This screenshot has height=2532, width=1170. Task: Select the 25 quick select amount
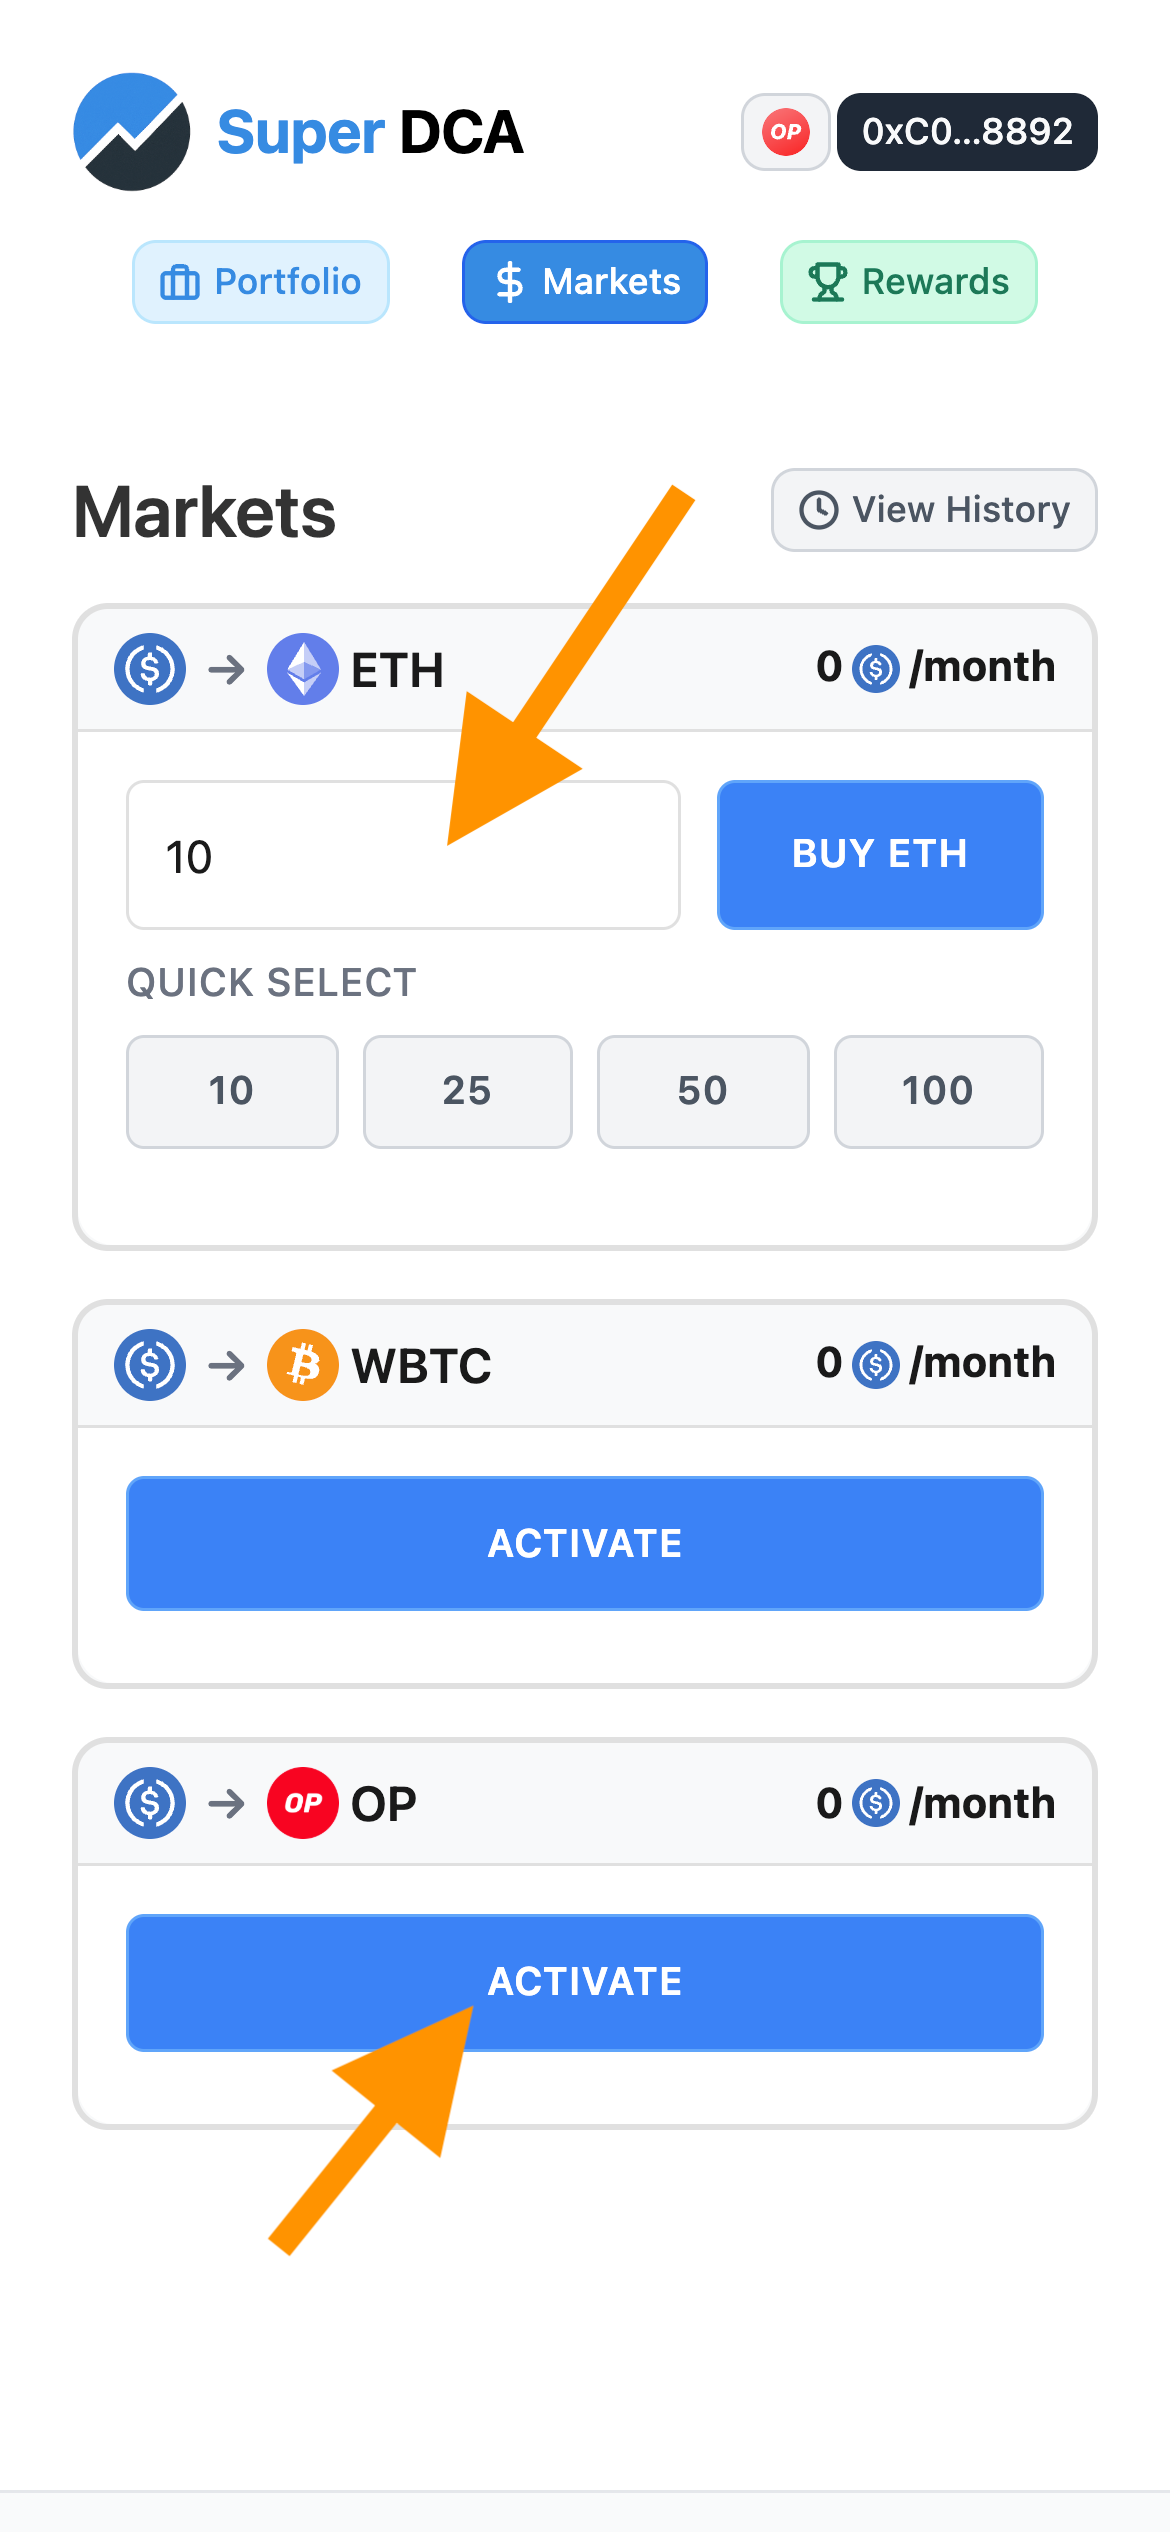click(467, 1092)
